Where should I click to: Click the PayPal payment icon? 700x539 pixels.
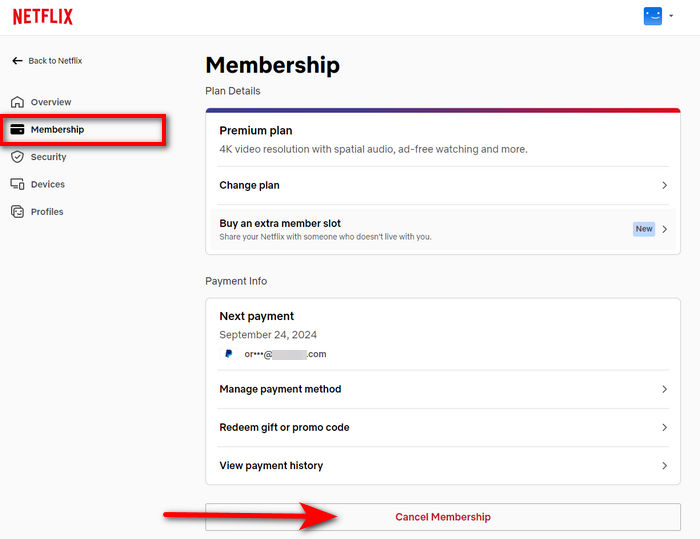(x=229, y=354)
